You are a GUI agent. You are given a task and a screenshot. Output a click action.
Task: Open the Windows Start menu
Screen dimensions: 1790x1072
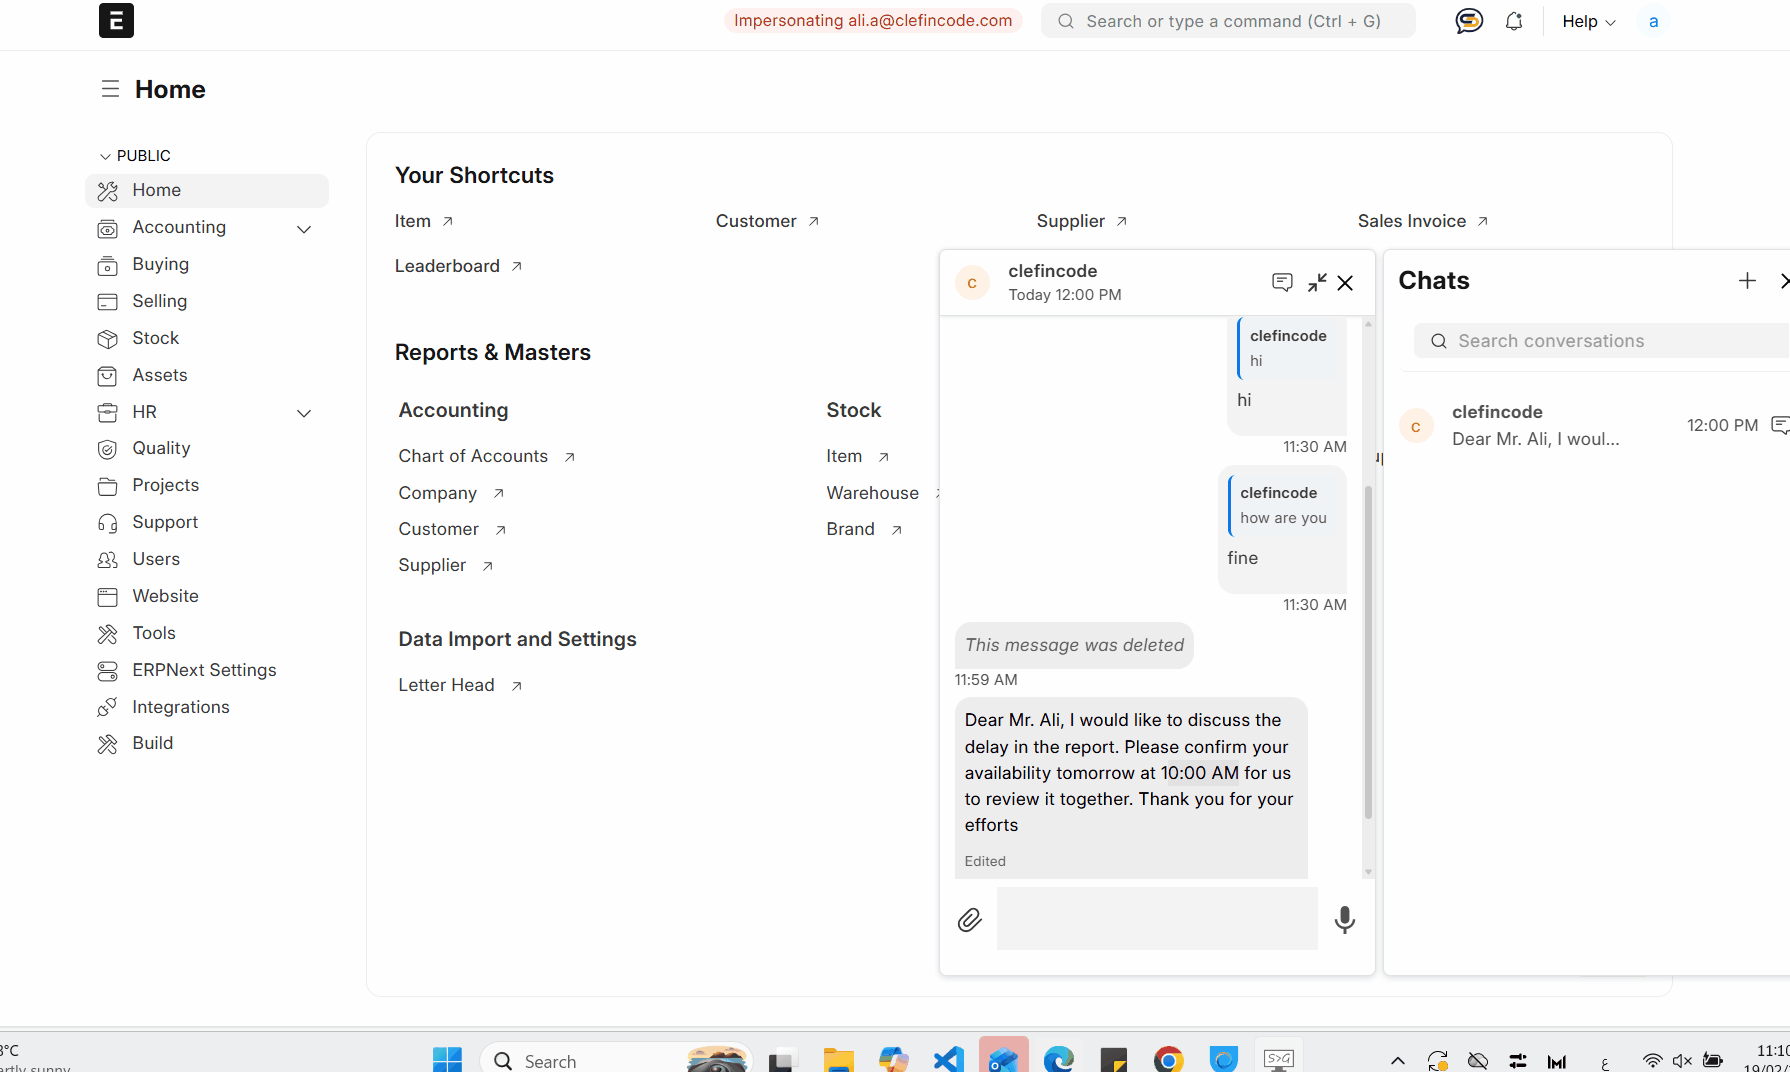pos(447,1060)
